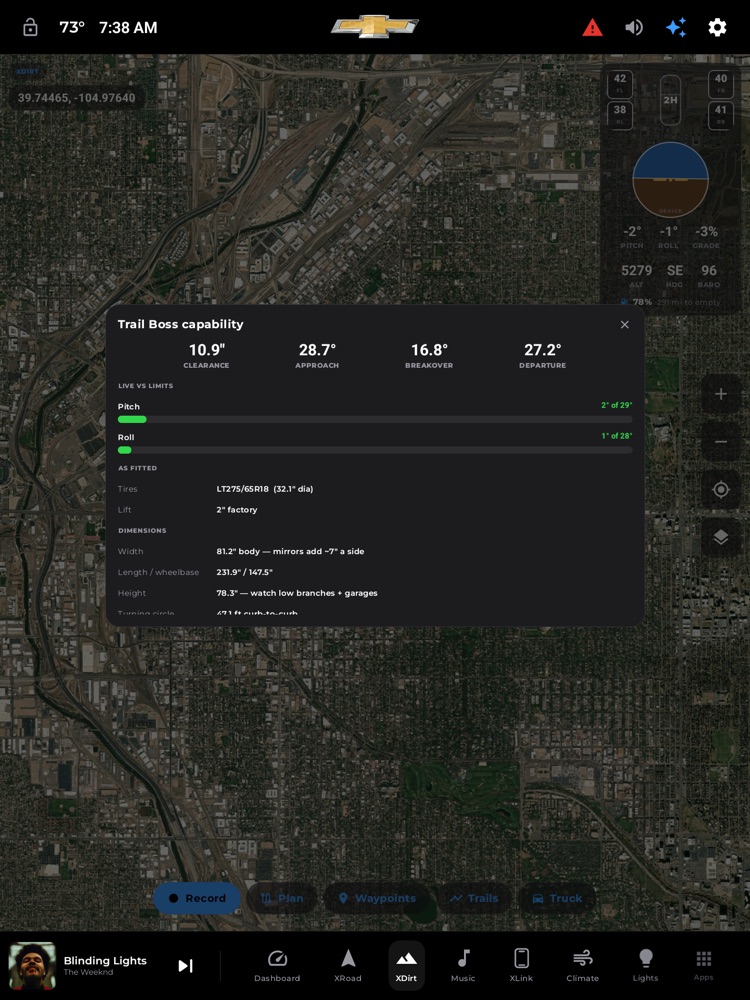Tap the lock icon in top bar

tap(30, 27)
